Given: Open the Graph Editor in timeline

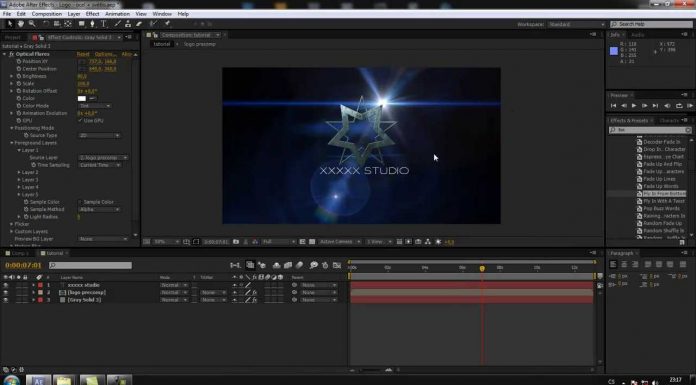Looking at the screenshot, I should pyautogui.click(x=337, y=265).
